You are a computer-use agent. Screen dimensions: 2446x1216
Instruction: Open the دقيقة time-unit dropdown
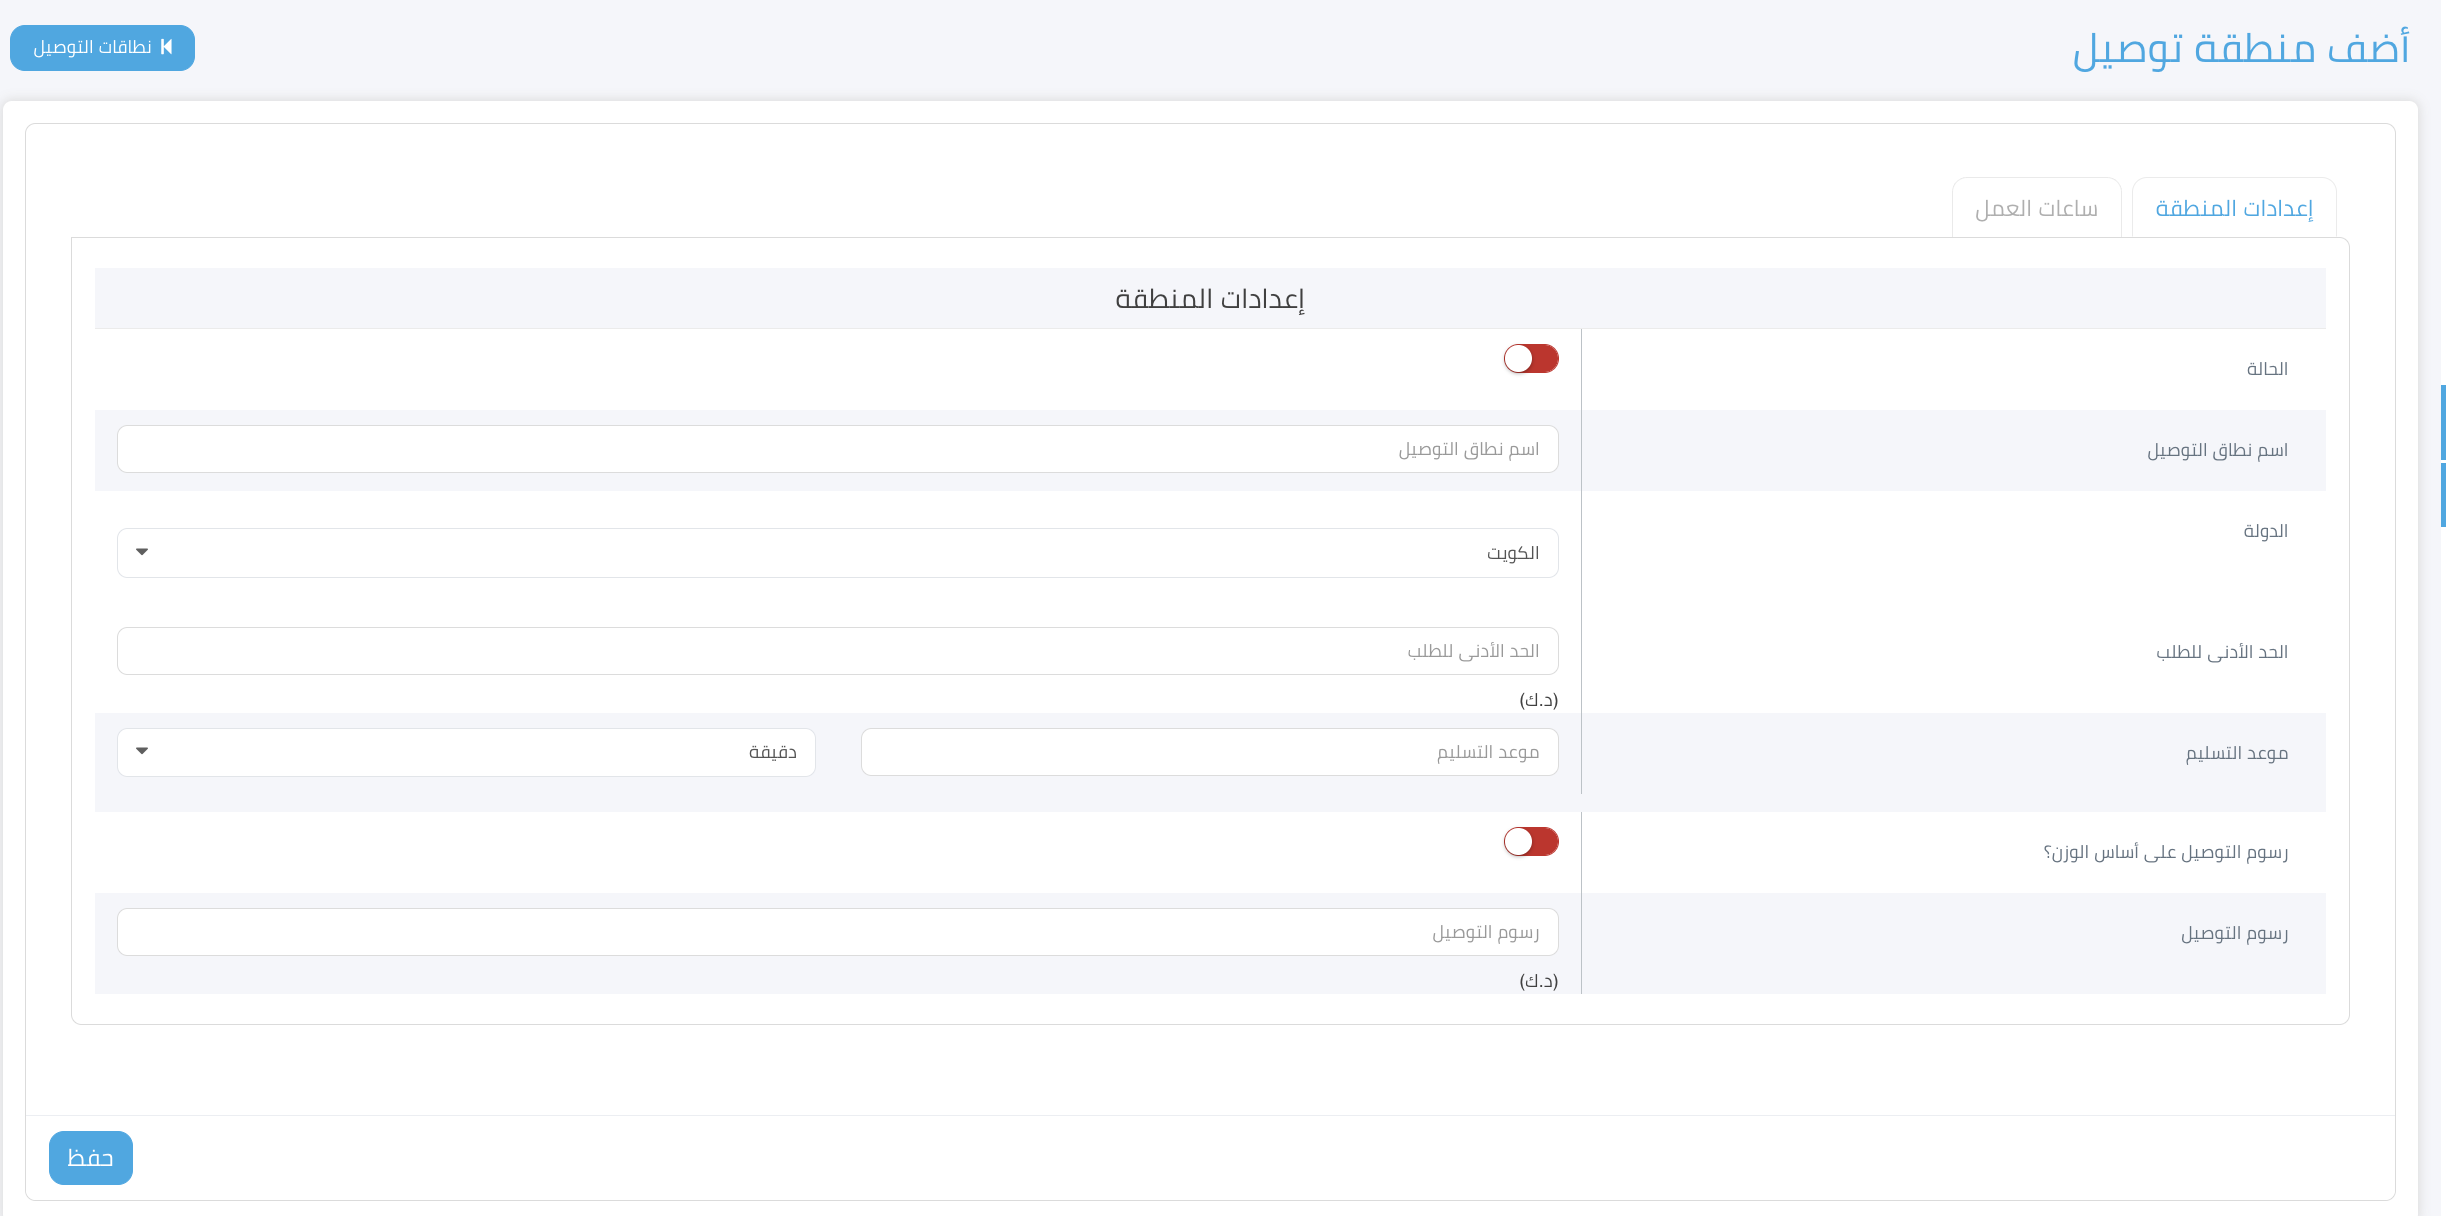466,751
